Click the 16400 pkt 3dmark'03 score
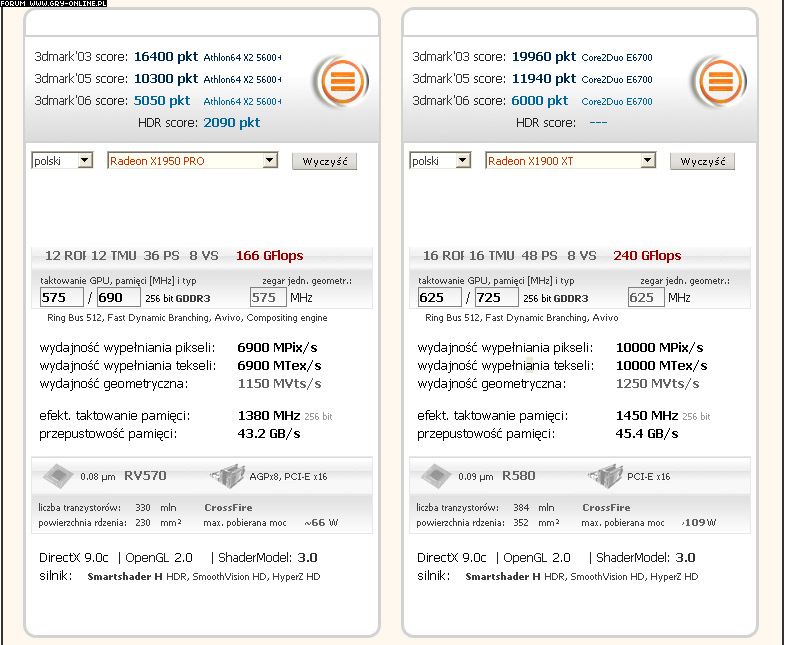The width and height of the screenshot is (786, 645). tap(166, 57)
